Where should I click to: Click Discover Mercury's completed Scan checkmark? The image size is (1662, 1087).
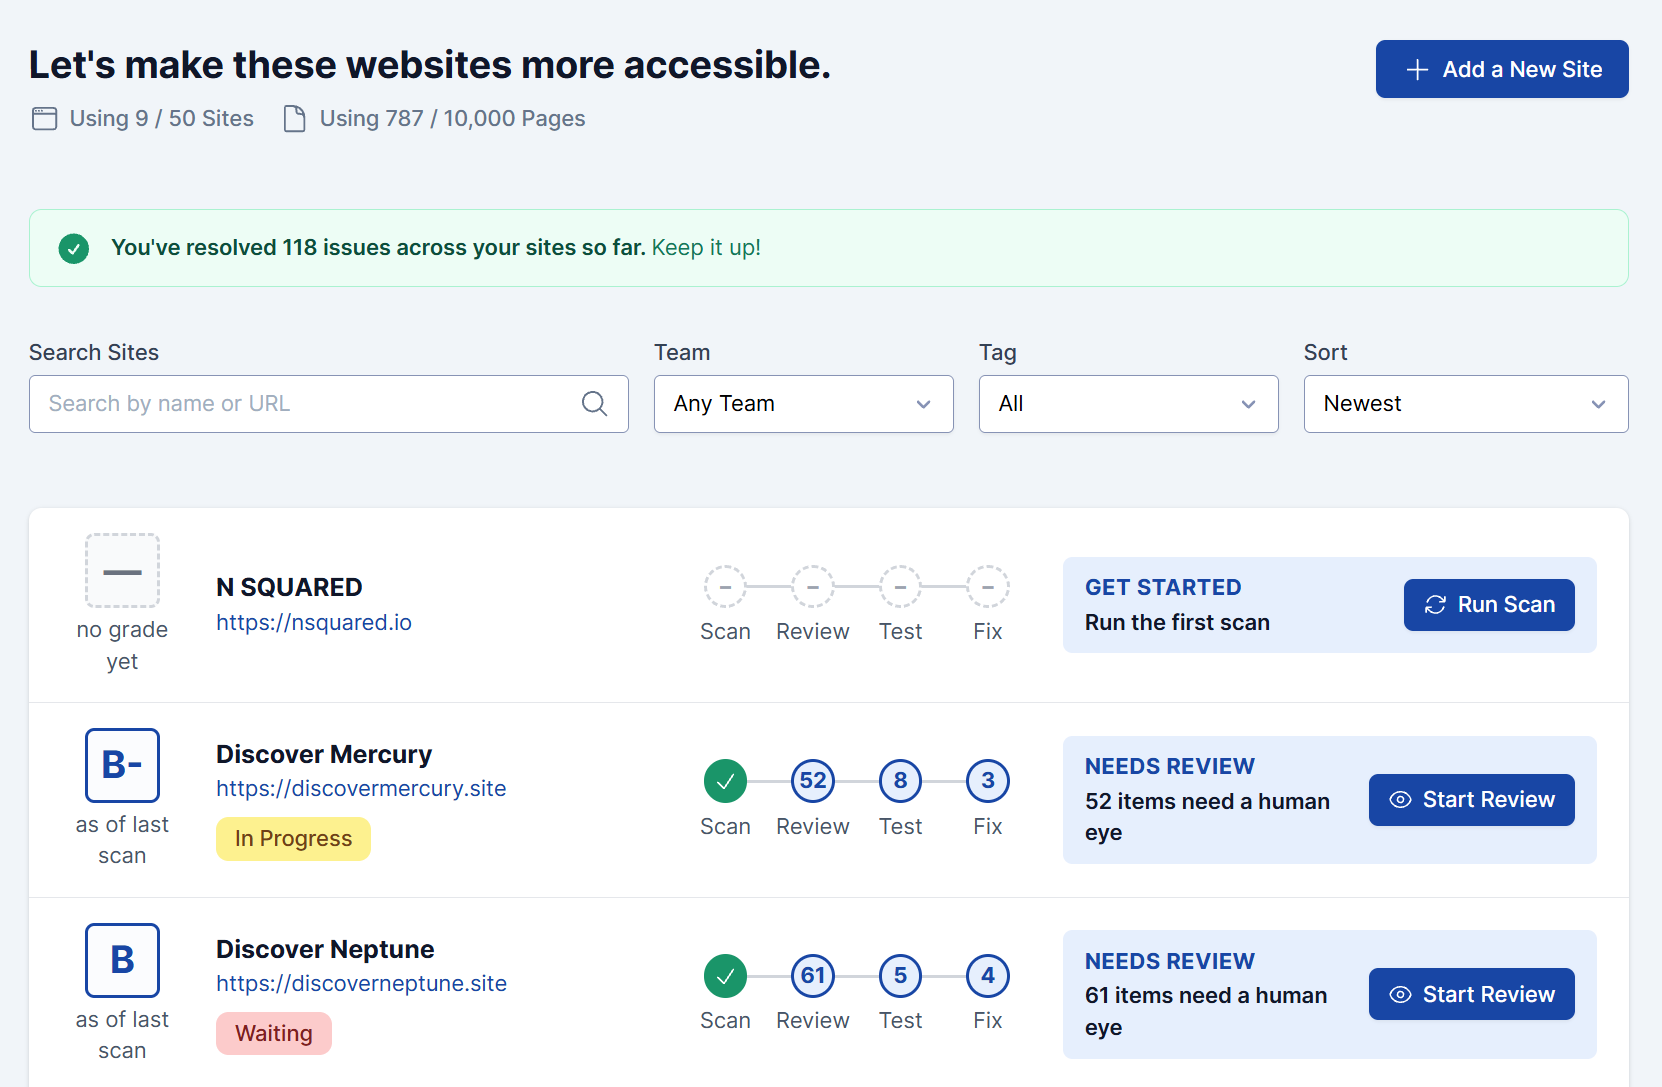725,781
